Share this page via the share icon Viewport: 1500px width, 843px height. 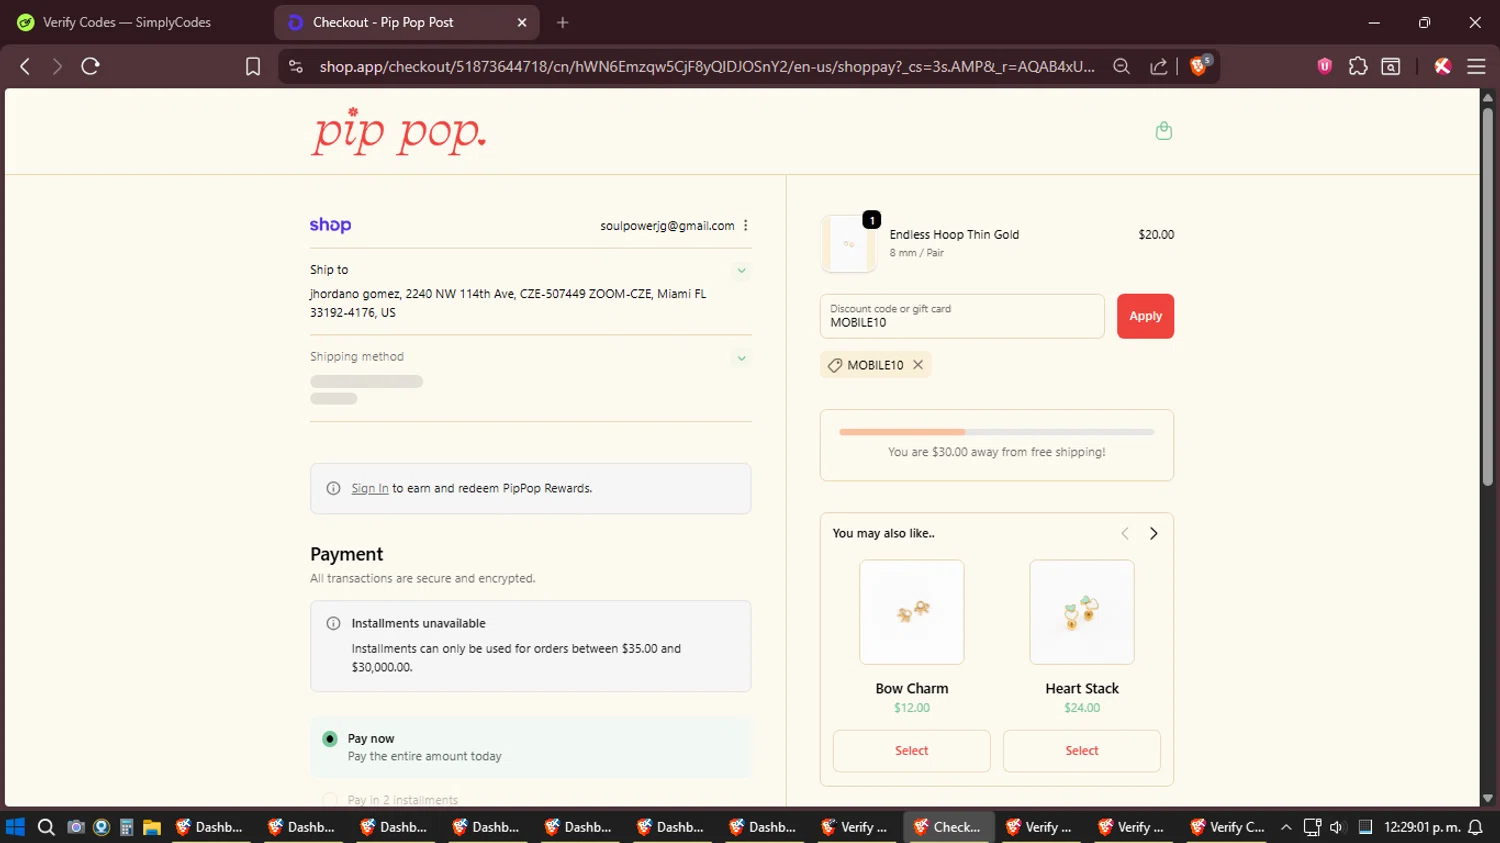click(x=1159, y=66)
